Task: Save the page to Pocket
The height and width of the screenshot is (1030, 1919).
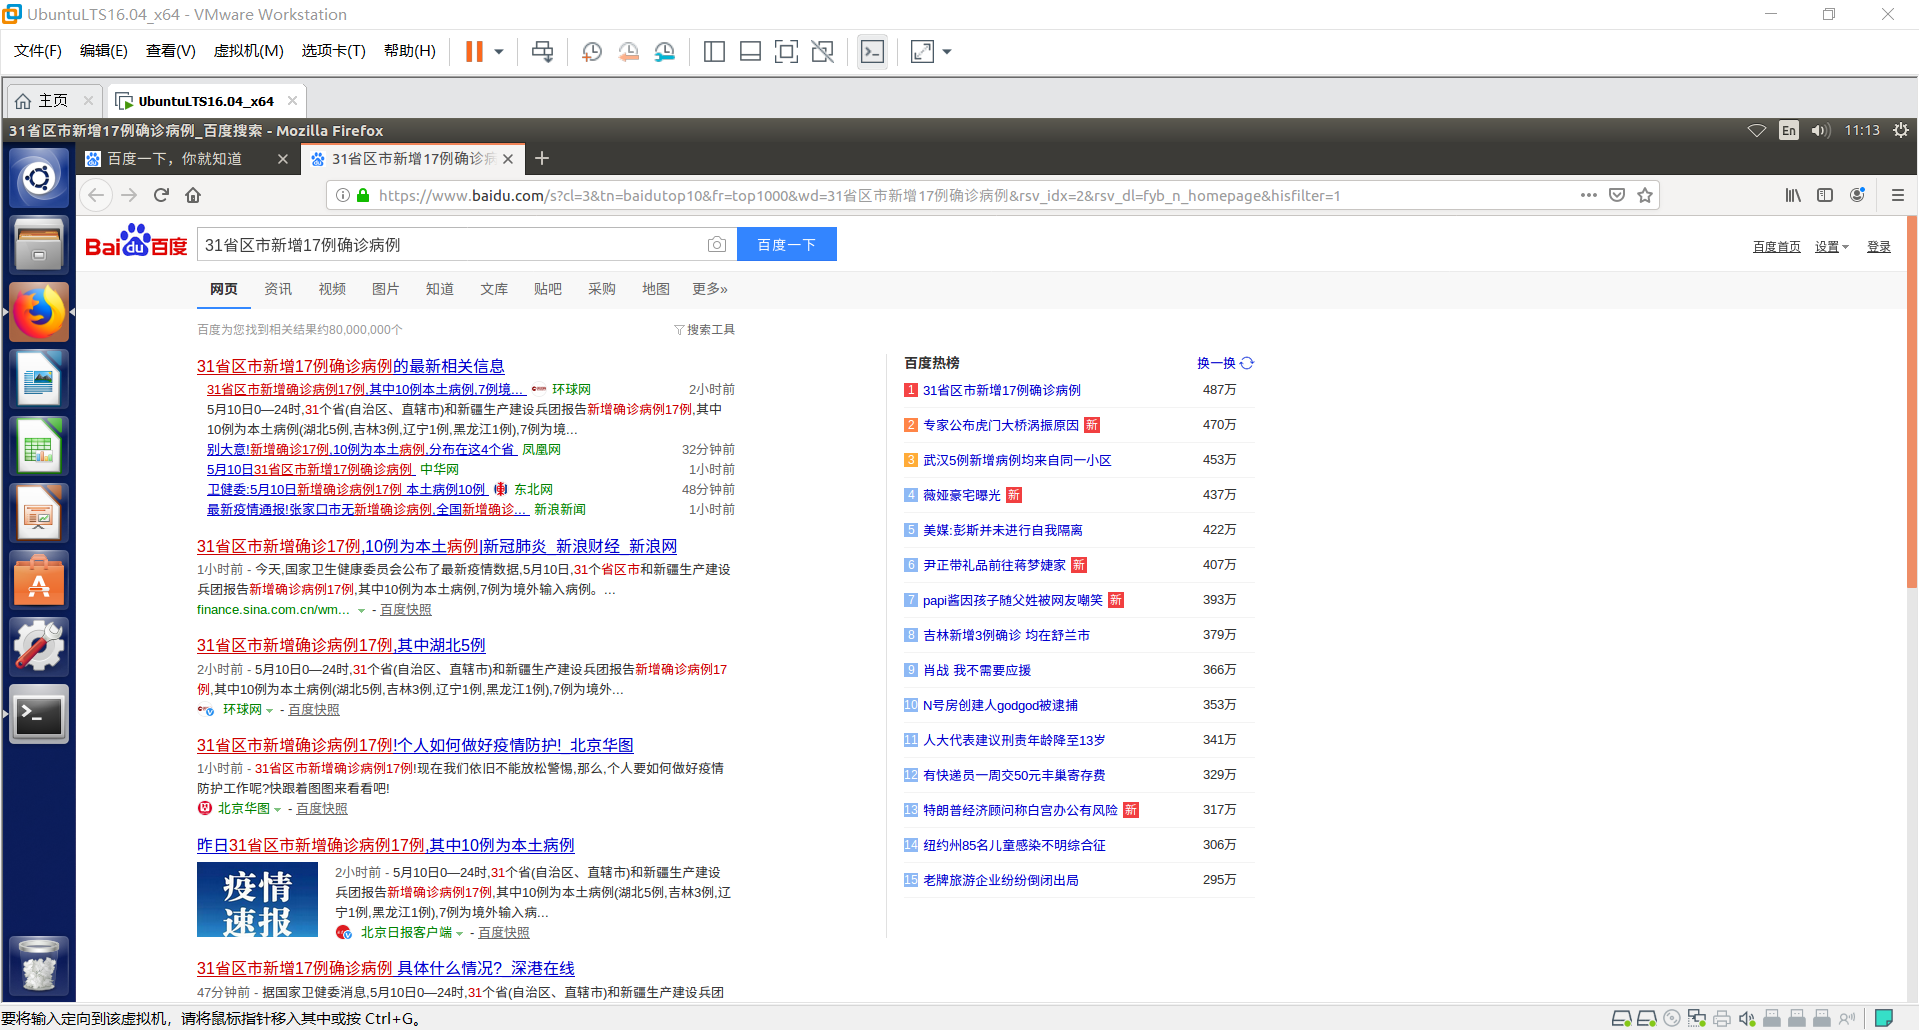Action: pyautogui.click(x=1616, y=195)
